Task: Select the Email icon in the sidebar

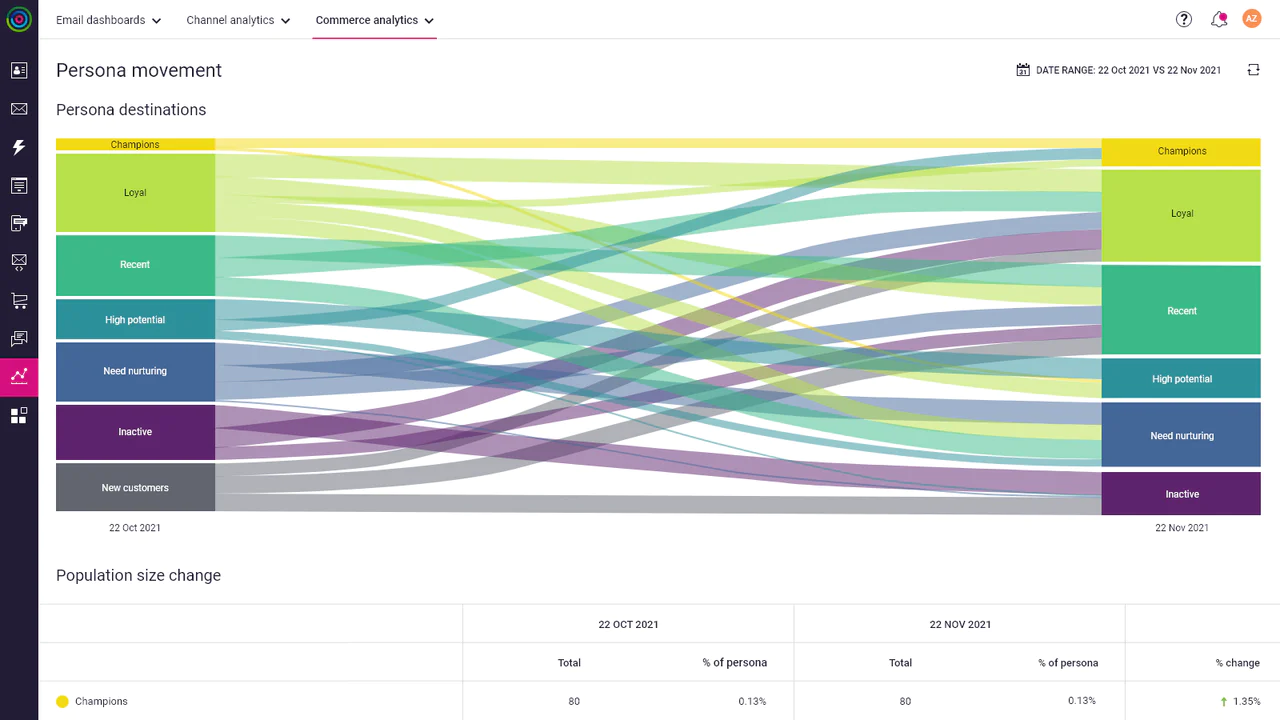Action: (19, 108)
